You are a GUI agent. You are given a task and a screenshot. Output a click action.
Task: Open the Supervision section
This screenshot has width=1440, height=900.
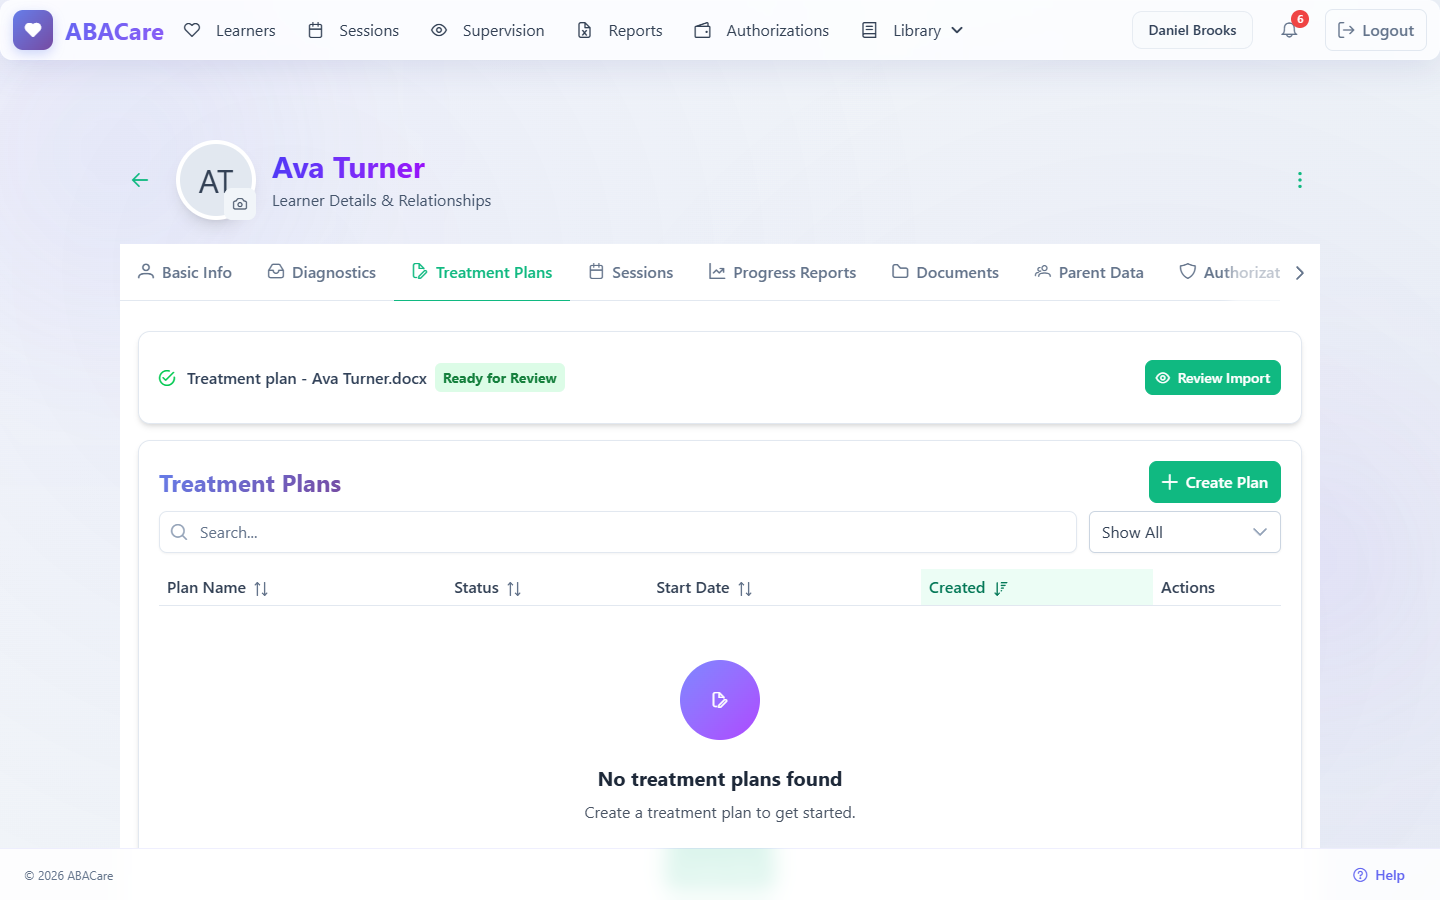point(487,30)
